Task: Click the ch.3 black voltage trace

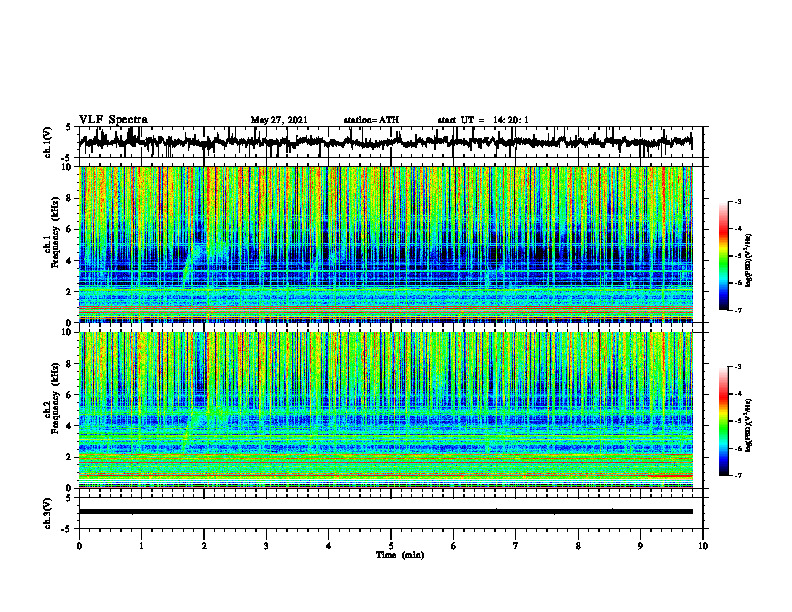Action: (x=386, y=512)
